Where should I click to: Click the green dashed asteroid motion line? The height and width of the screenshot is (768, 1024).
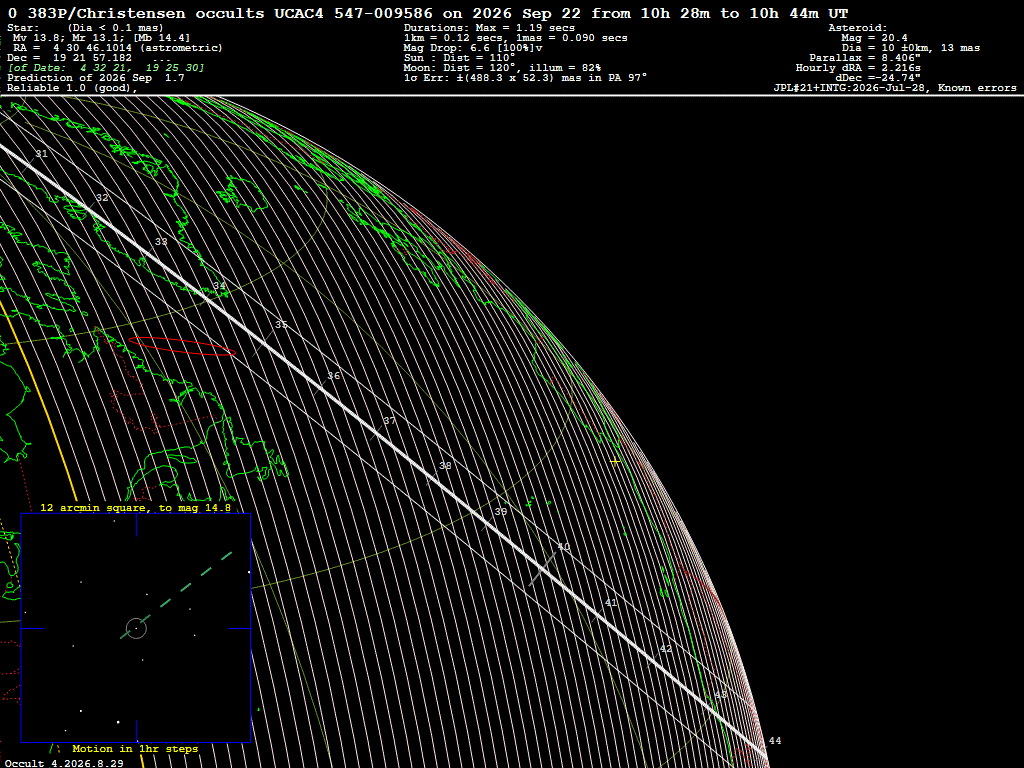click(x=176, y=595)
